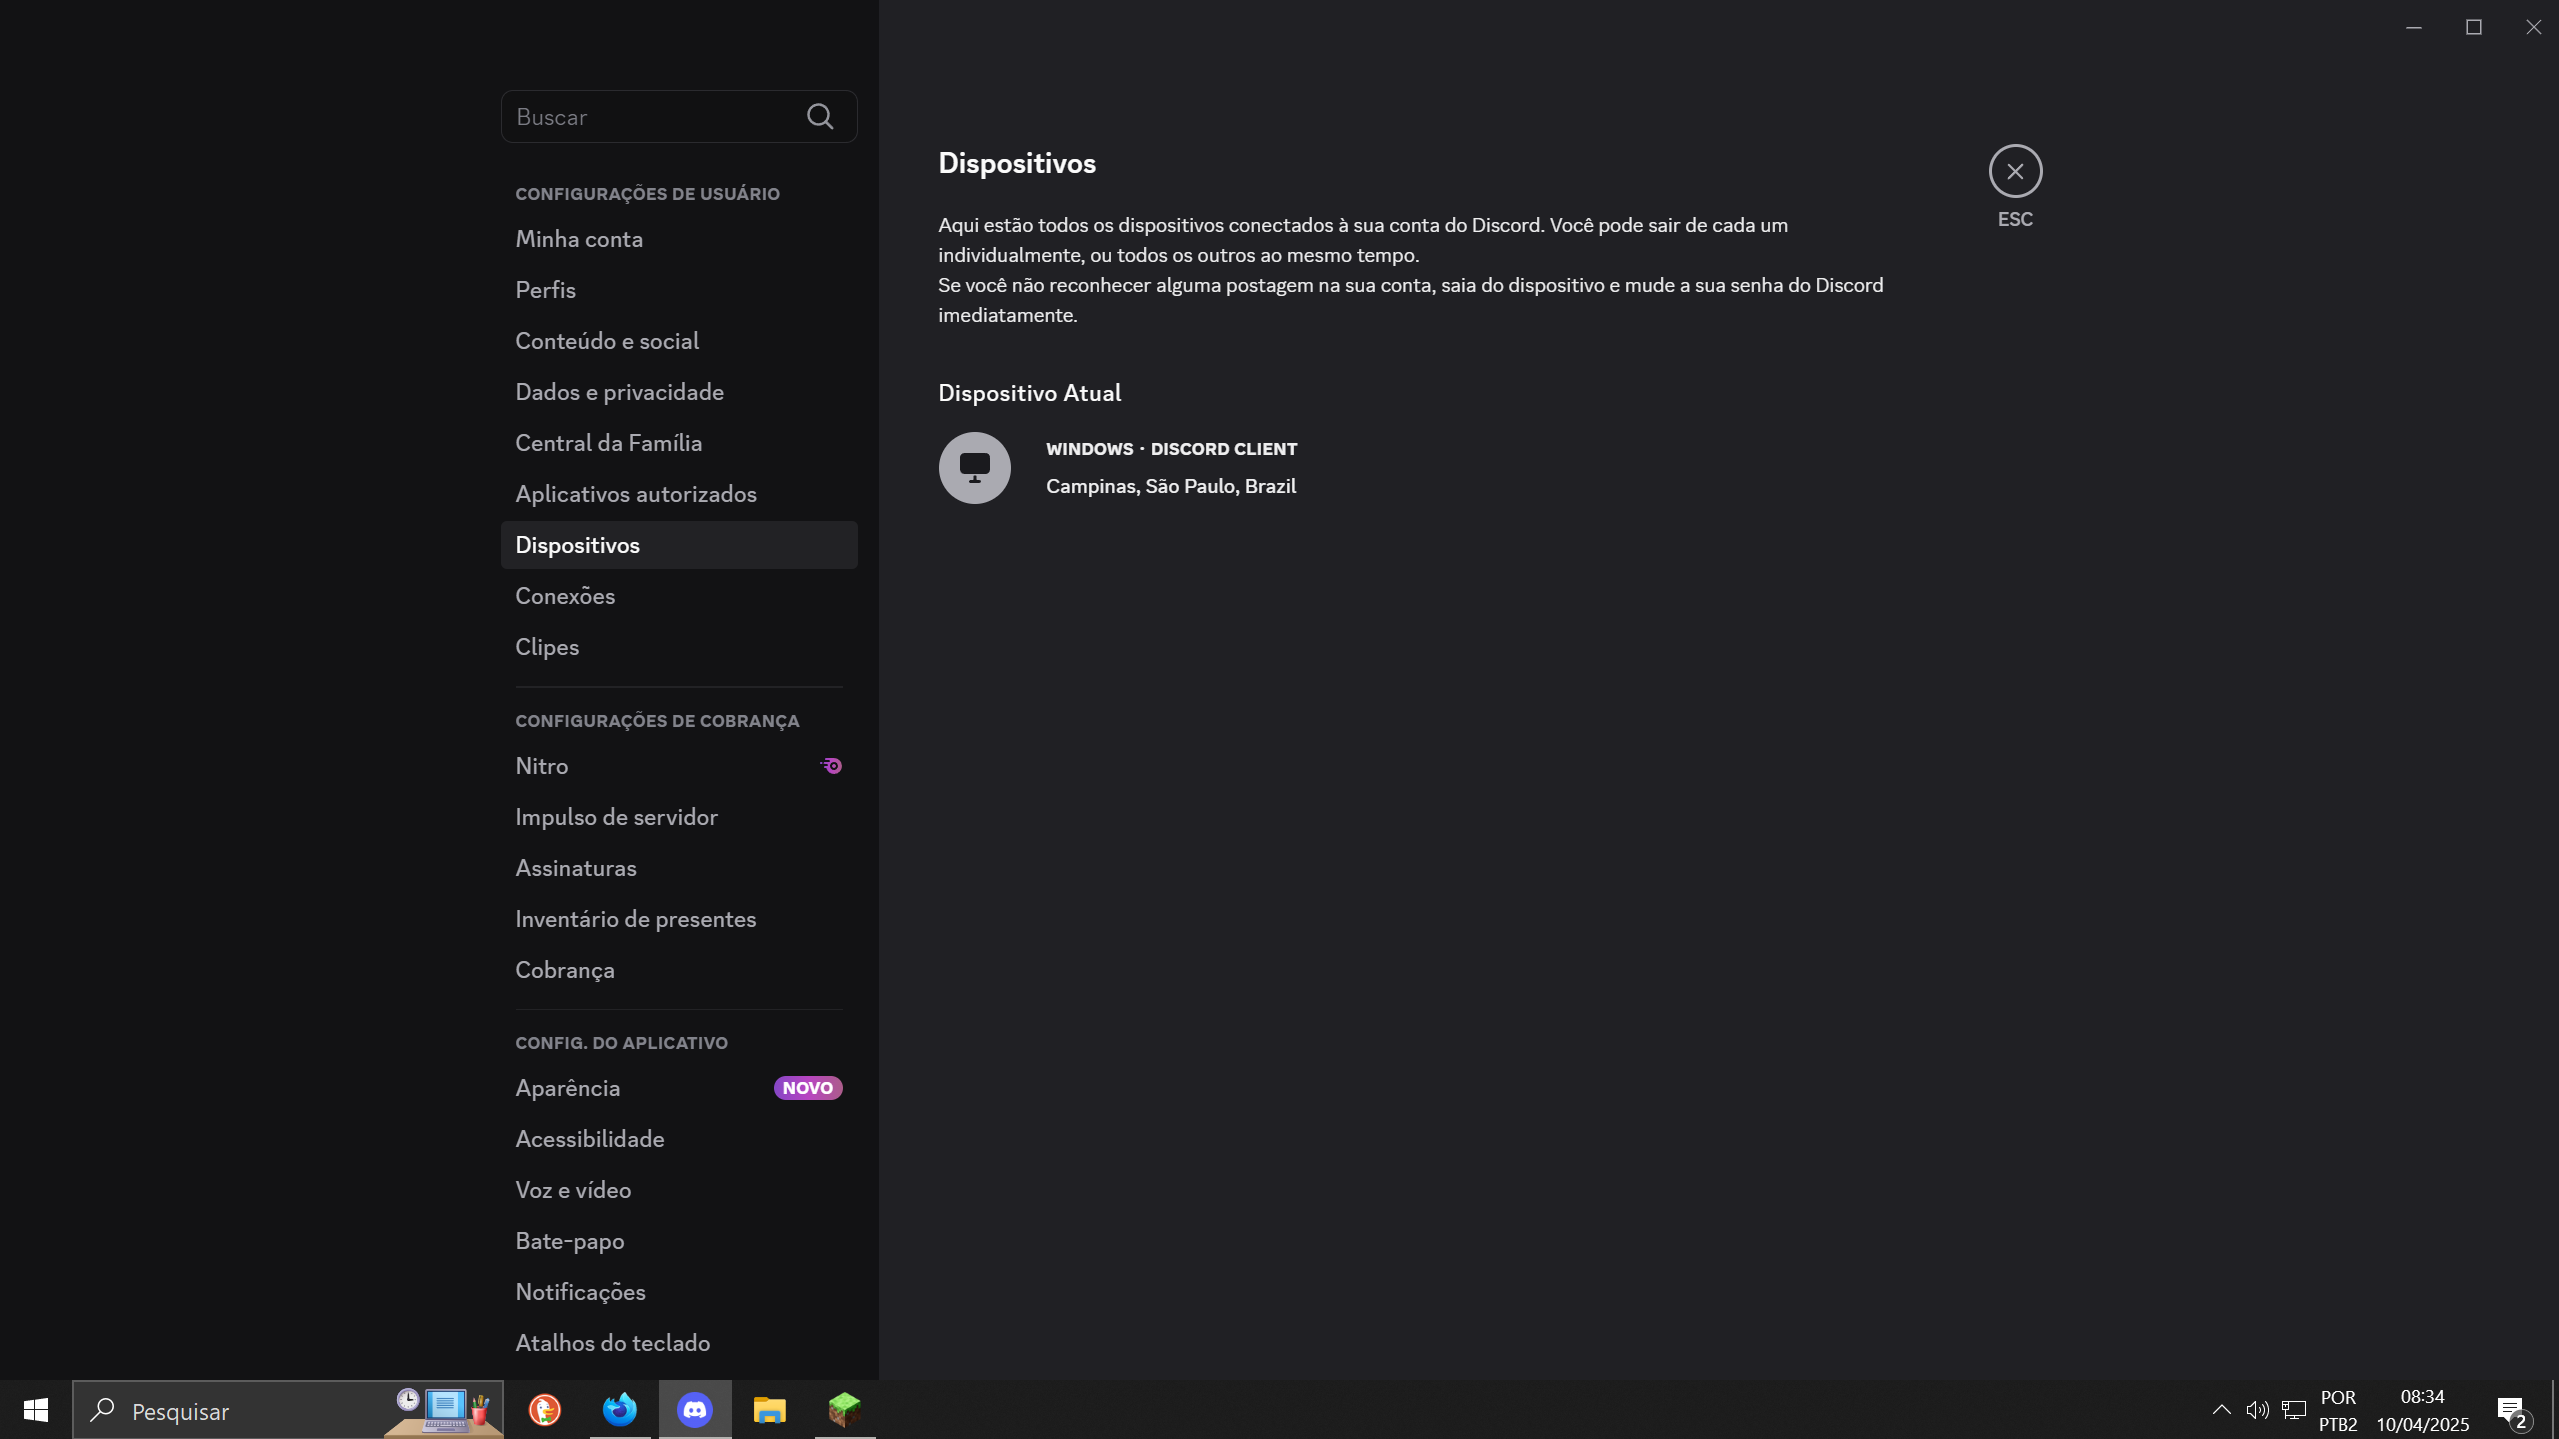Click the Discord taskbar icon
2559x1439 pixels.
pyautogui.click(x=695, y=1410)
